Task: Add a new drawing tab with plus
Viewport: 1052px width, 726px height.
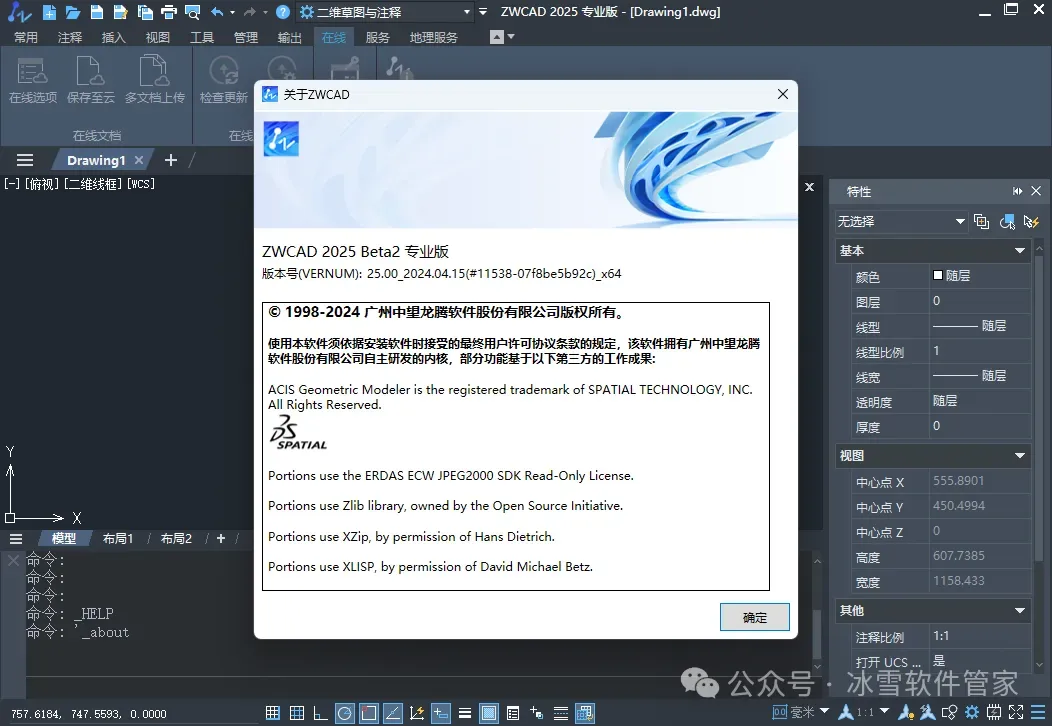Action: click(x=171, y=160)
